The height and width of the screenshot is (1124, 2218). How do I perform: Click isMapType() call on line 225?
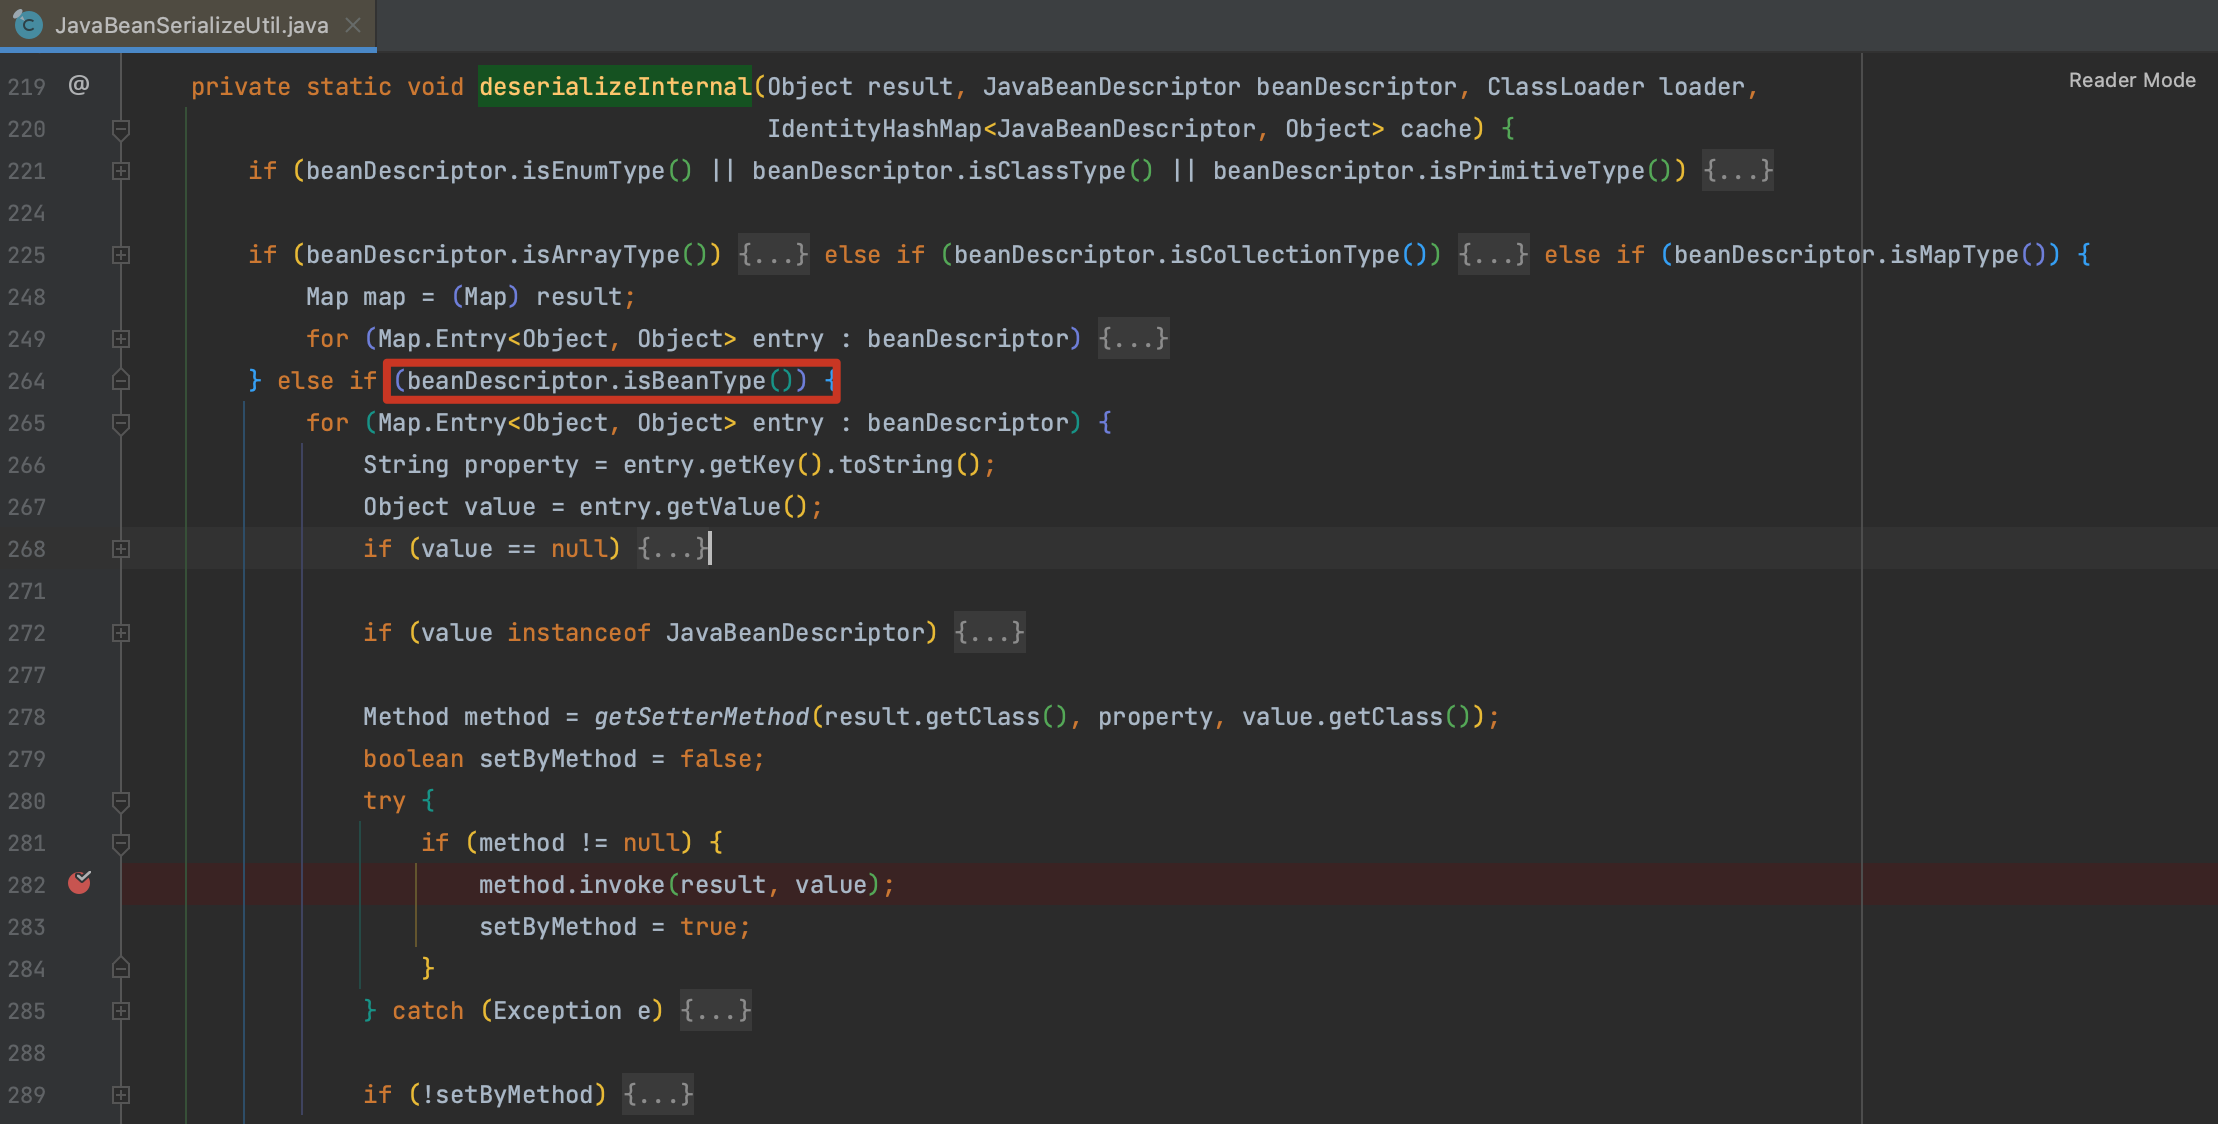pos(1968,255)
